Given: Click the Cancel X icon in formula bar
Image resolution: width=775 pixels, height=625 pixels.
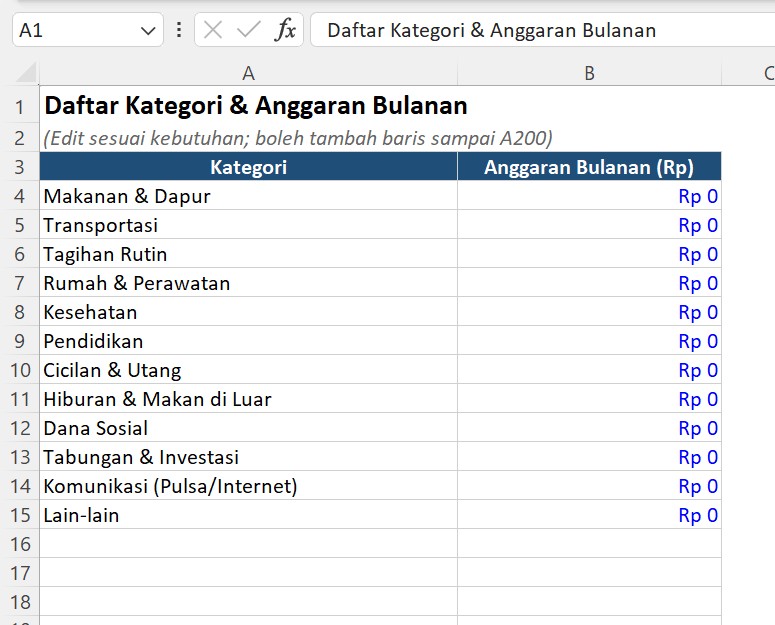Looking at the screenshot, I should [x=212, y=30].
